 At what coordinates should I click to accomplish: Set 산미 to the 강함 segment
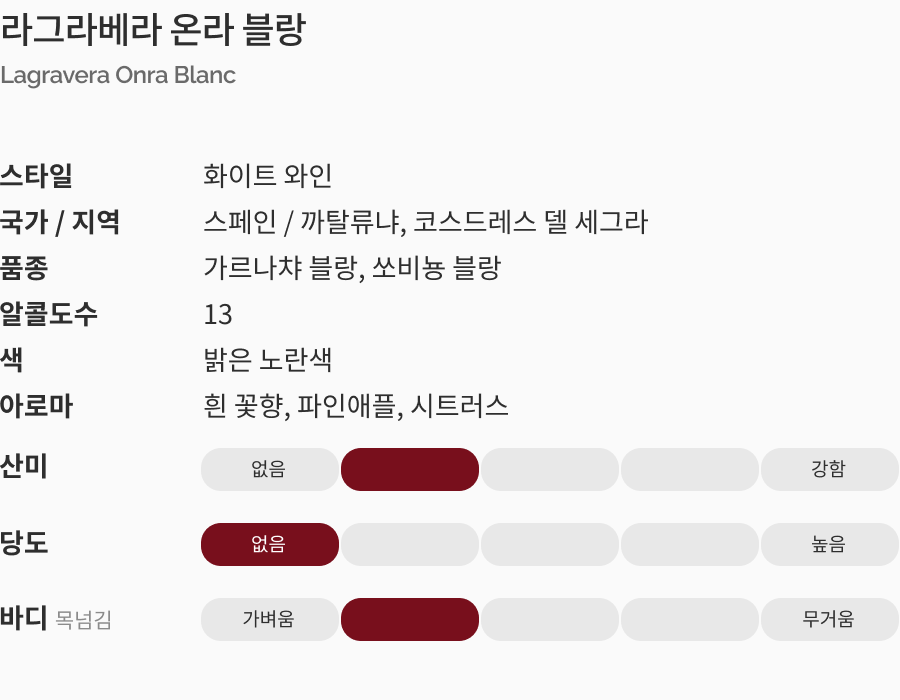click(x=829, y=470)
